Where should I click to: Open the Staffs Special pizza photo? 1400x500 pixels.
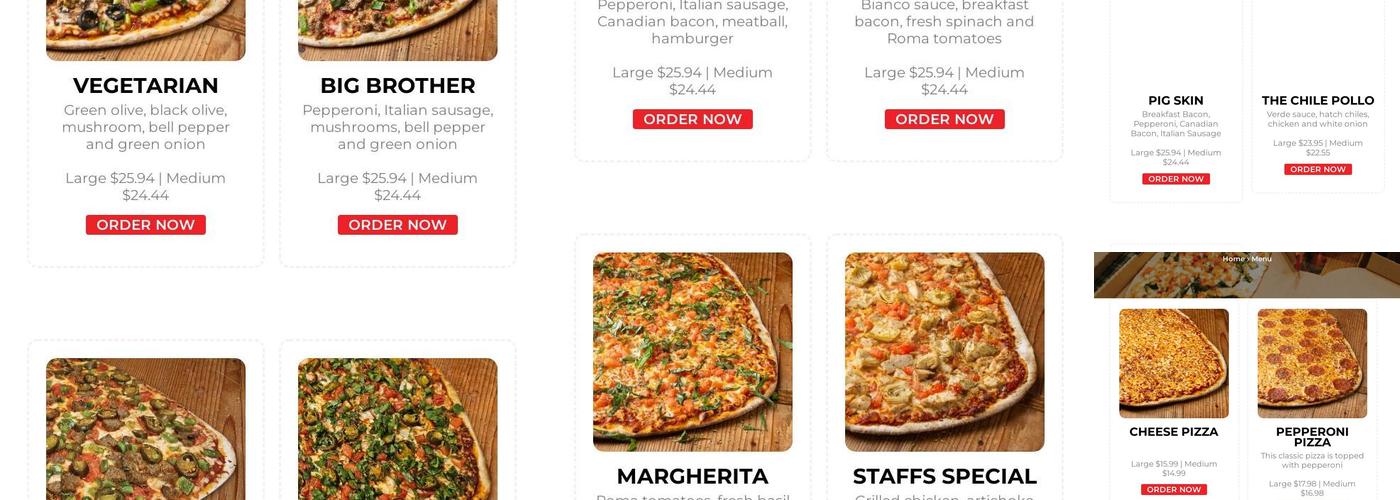(x=945, y=352)
